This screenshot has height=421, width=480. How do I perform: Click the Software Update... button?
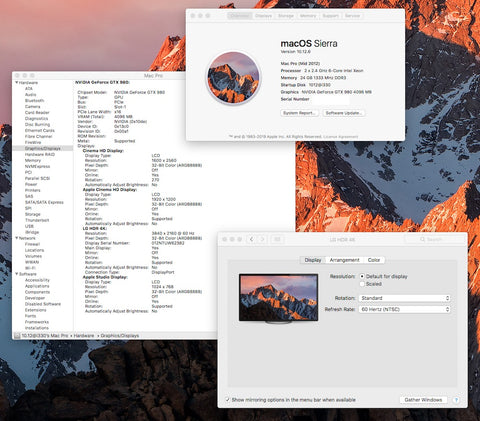(344, 113)
